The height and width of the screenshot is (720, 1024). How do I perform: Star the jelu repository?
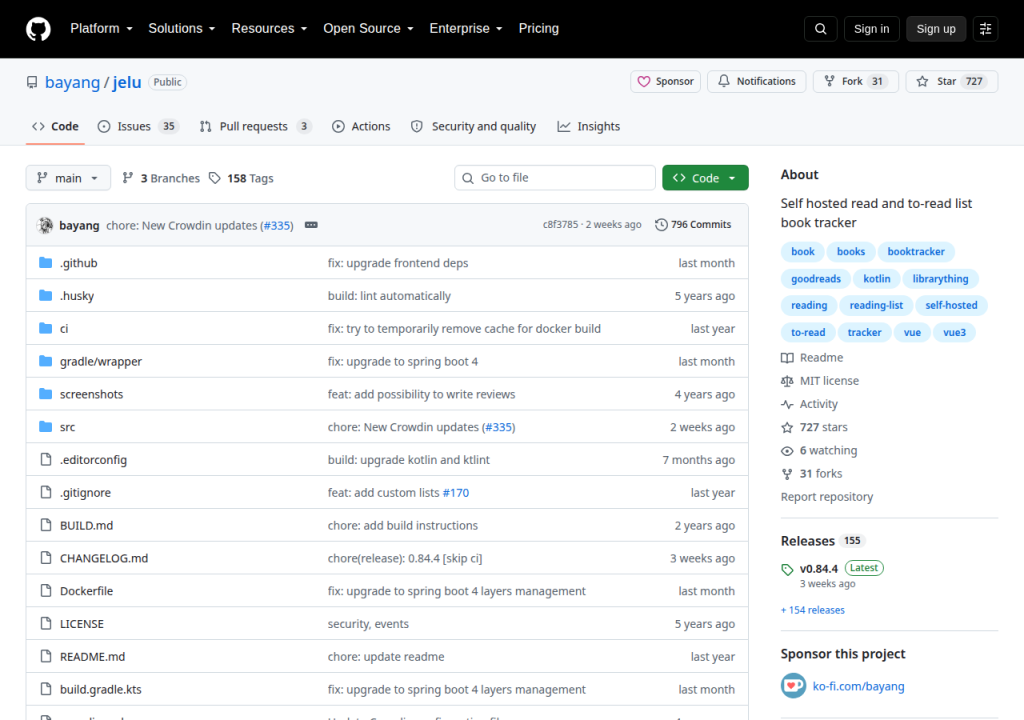point(952,81)
